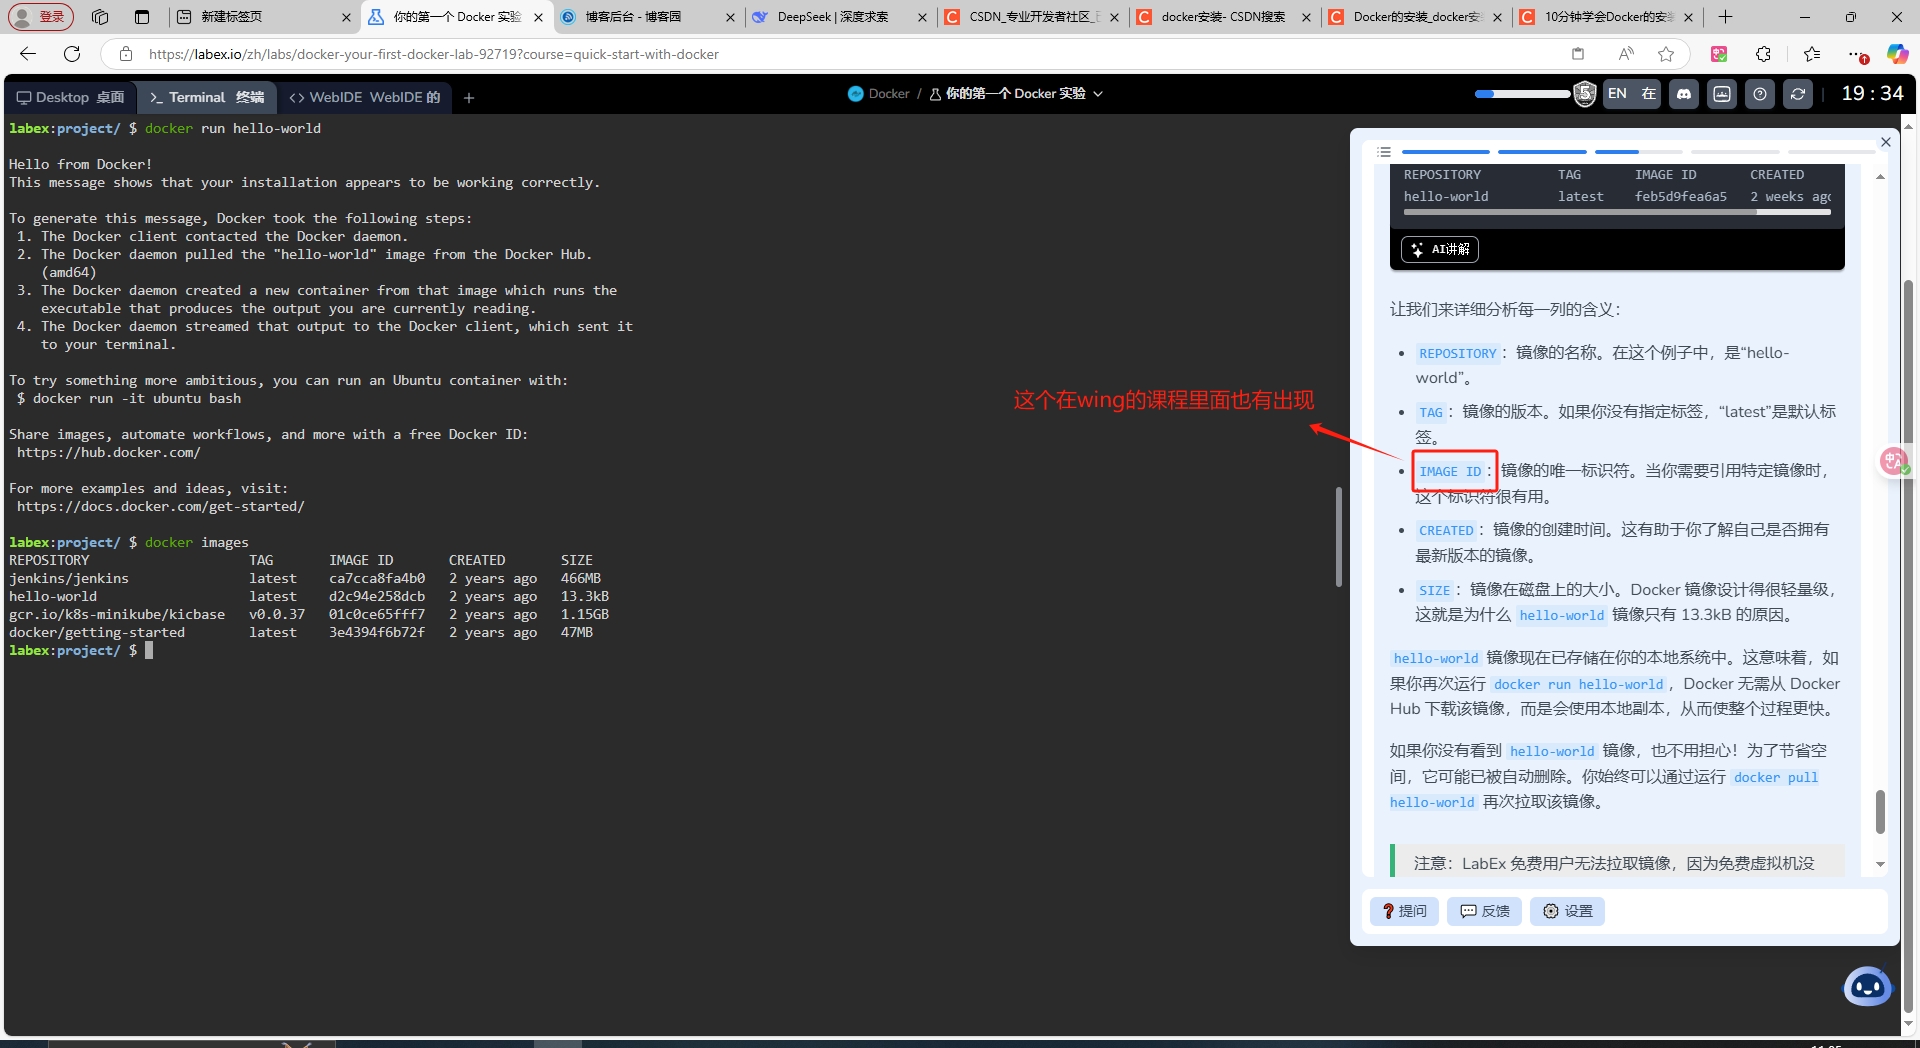This screenshot has width=1920, height=1048.
Task: Open the Docker course breadcrumb link
Action: [878, 94]
